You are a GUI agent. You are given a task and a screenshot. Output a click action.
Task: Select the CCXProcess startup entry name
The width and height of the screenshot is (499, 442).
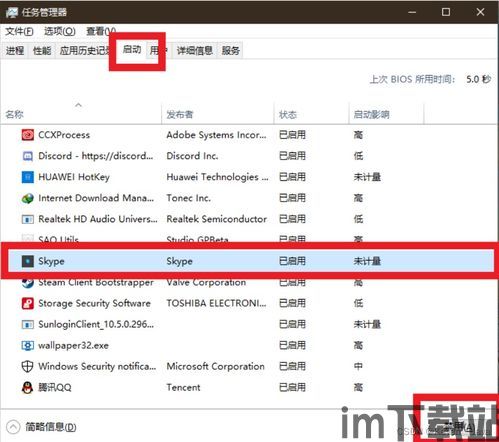(x=64, y=135)
